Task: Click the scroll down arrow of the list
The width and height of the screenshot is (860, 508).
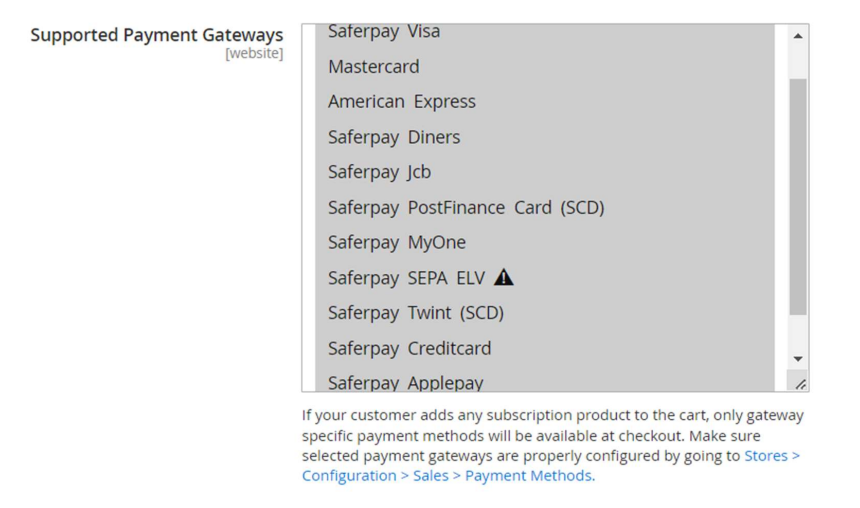Action: pyautogui.click(x=797, y=359)
